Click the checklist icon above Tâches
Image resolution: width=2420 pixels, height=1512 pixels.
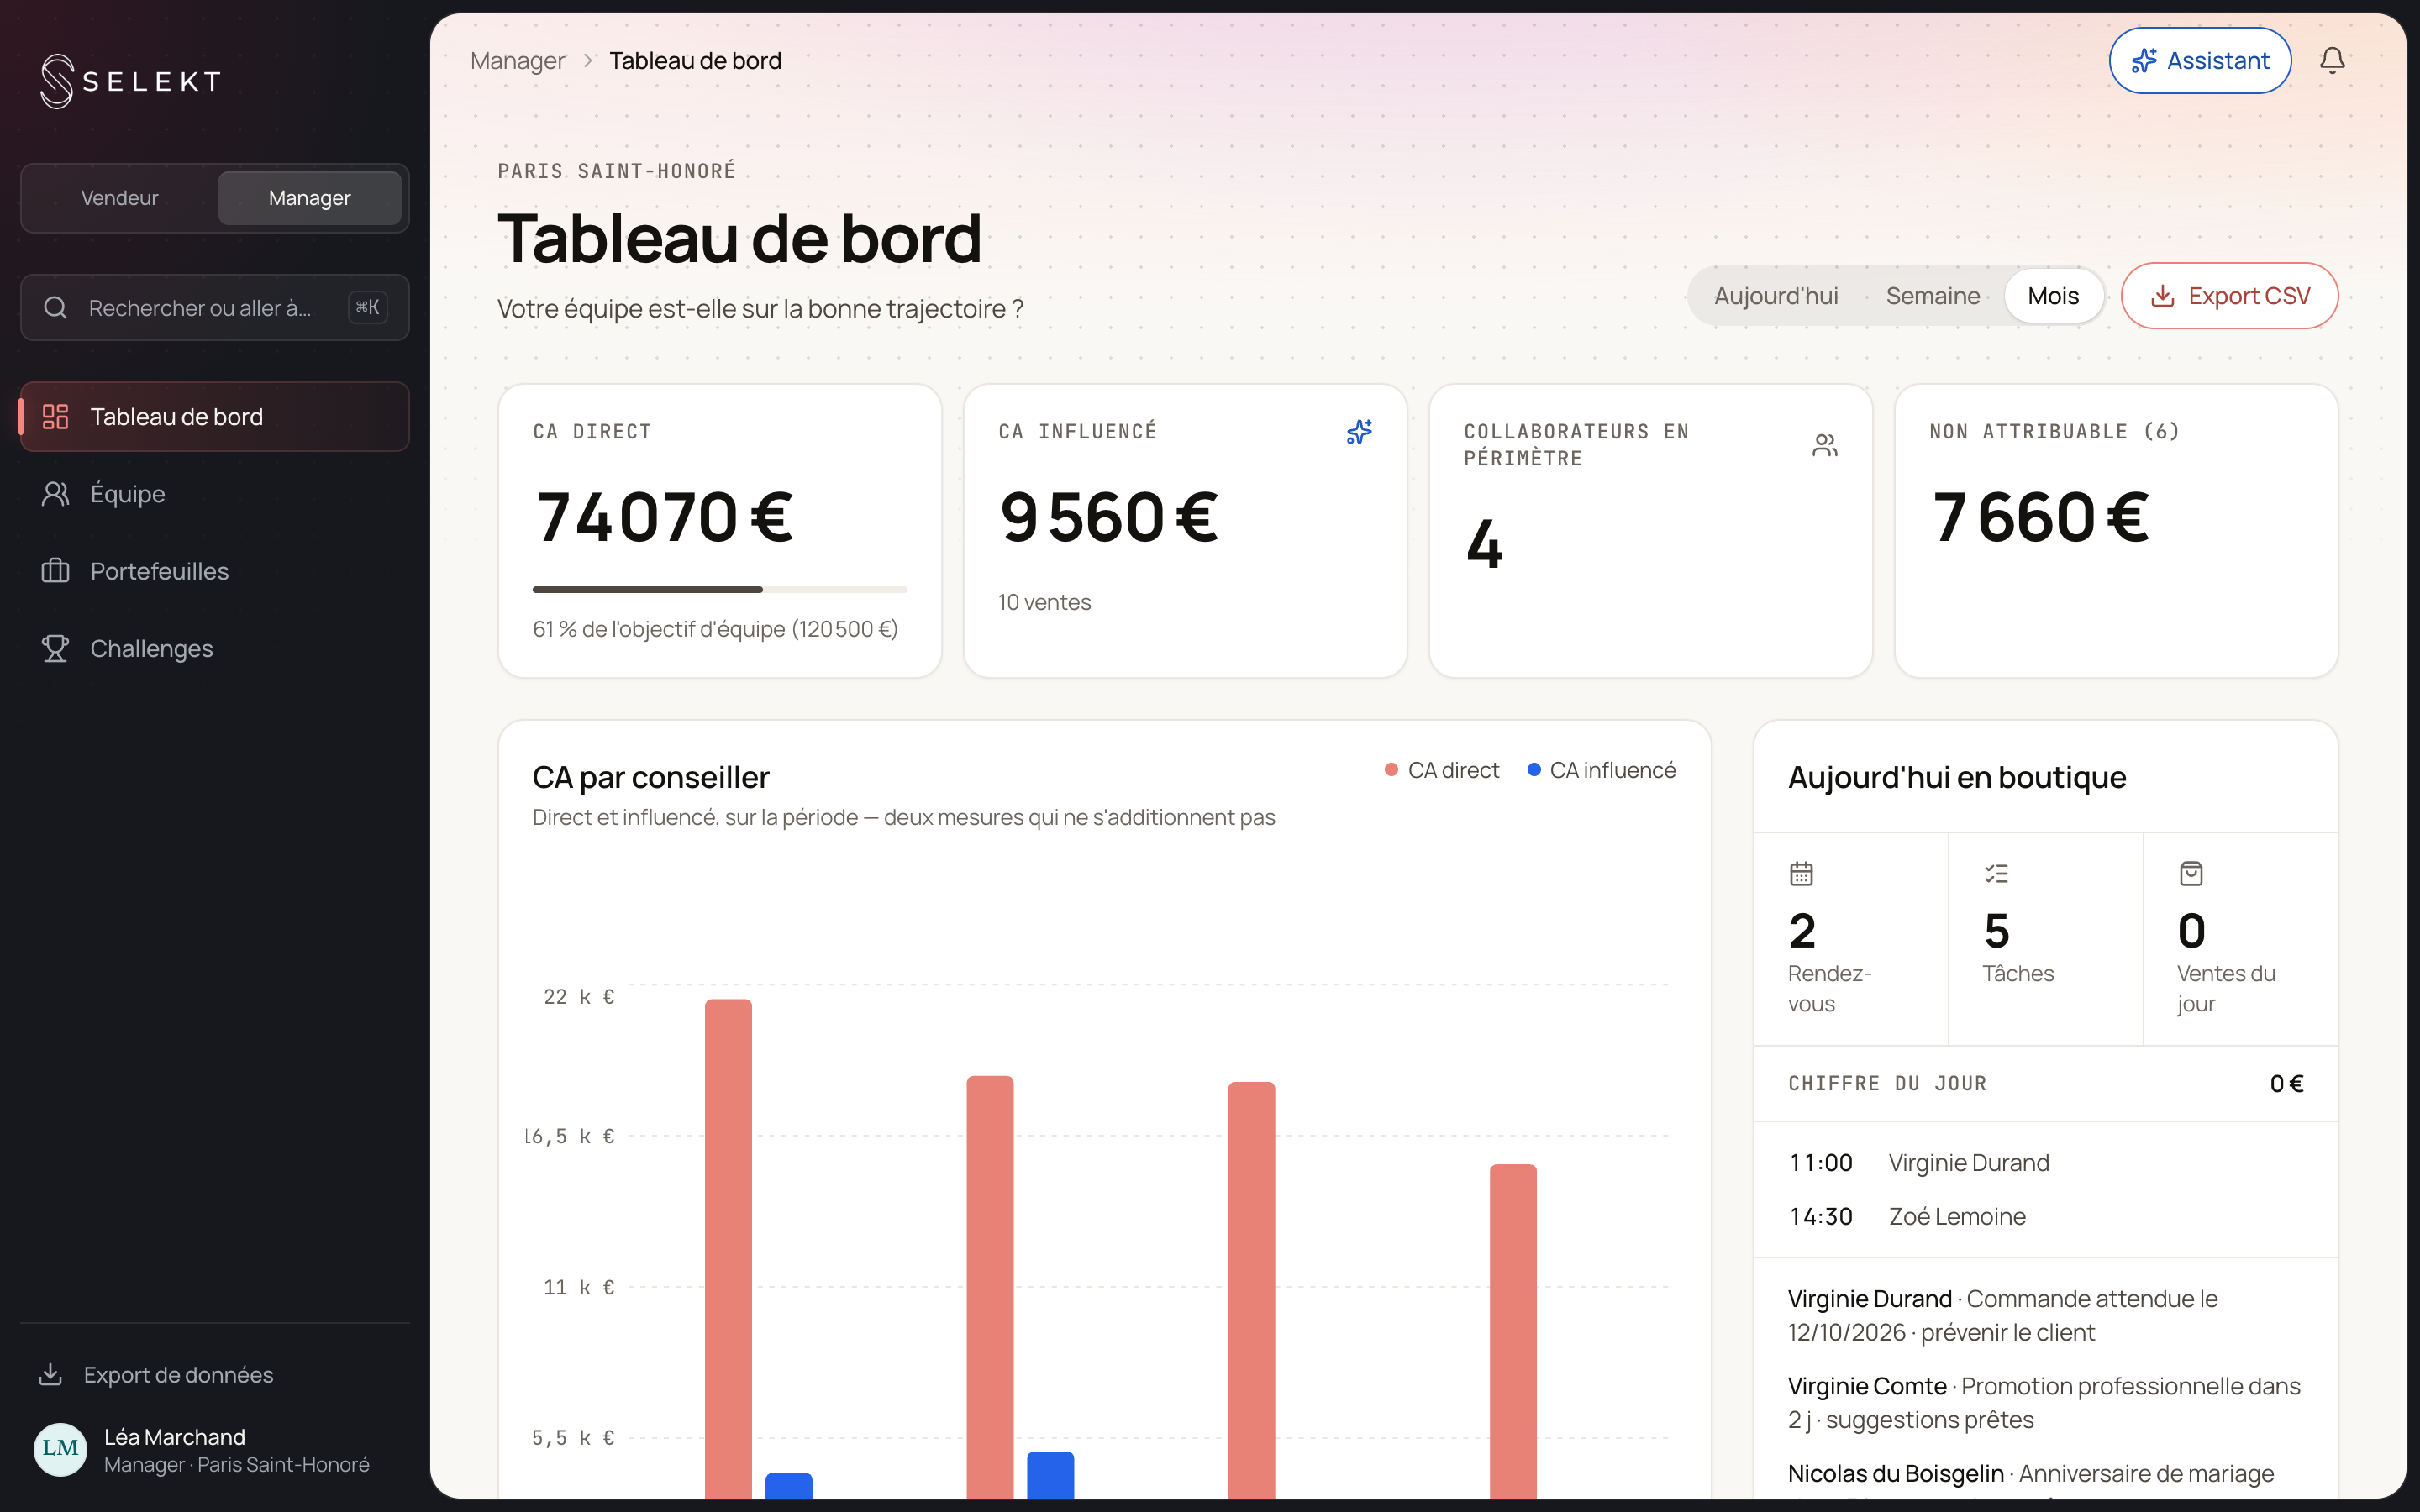click(x=1996, y=874)
